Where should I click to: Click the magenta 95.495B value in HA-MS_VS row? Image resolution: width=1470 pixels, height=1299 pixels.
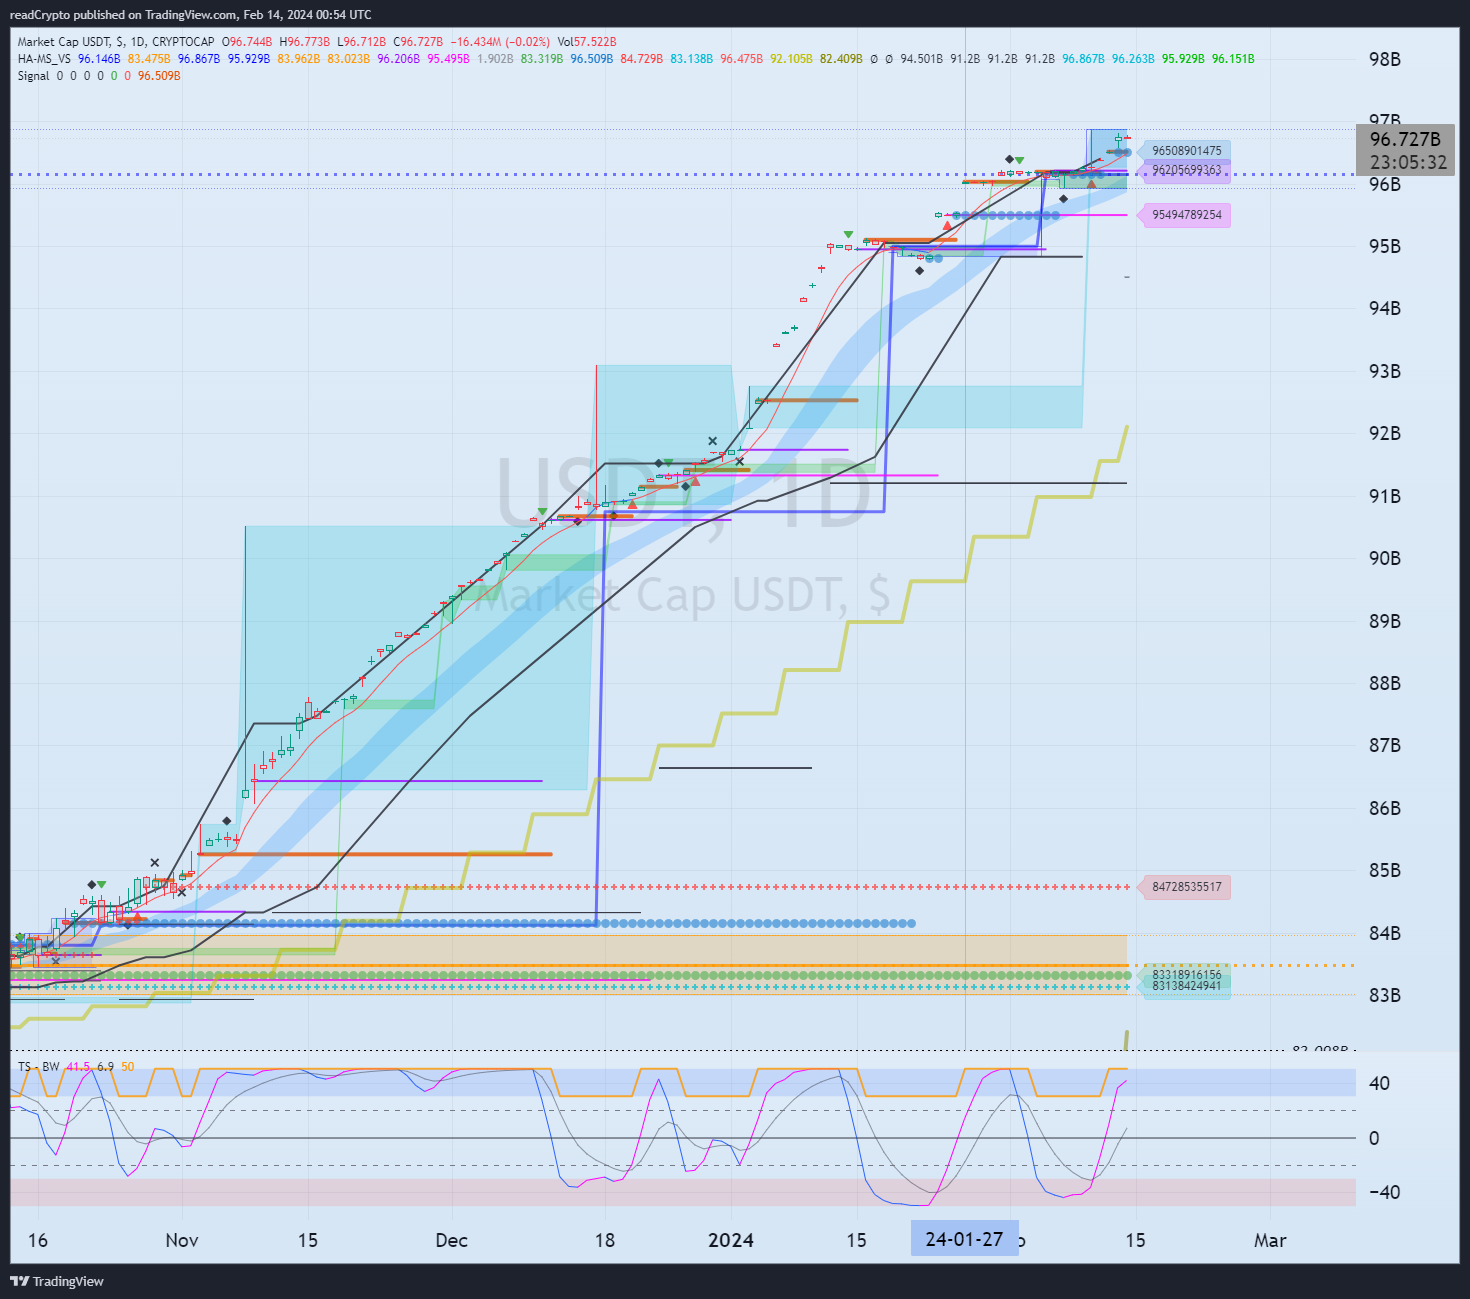click(449, 59)
